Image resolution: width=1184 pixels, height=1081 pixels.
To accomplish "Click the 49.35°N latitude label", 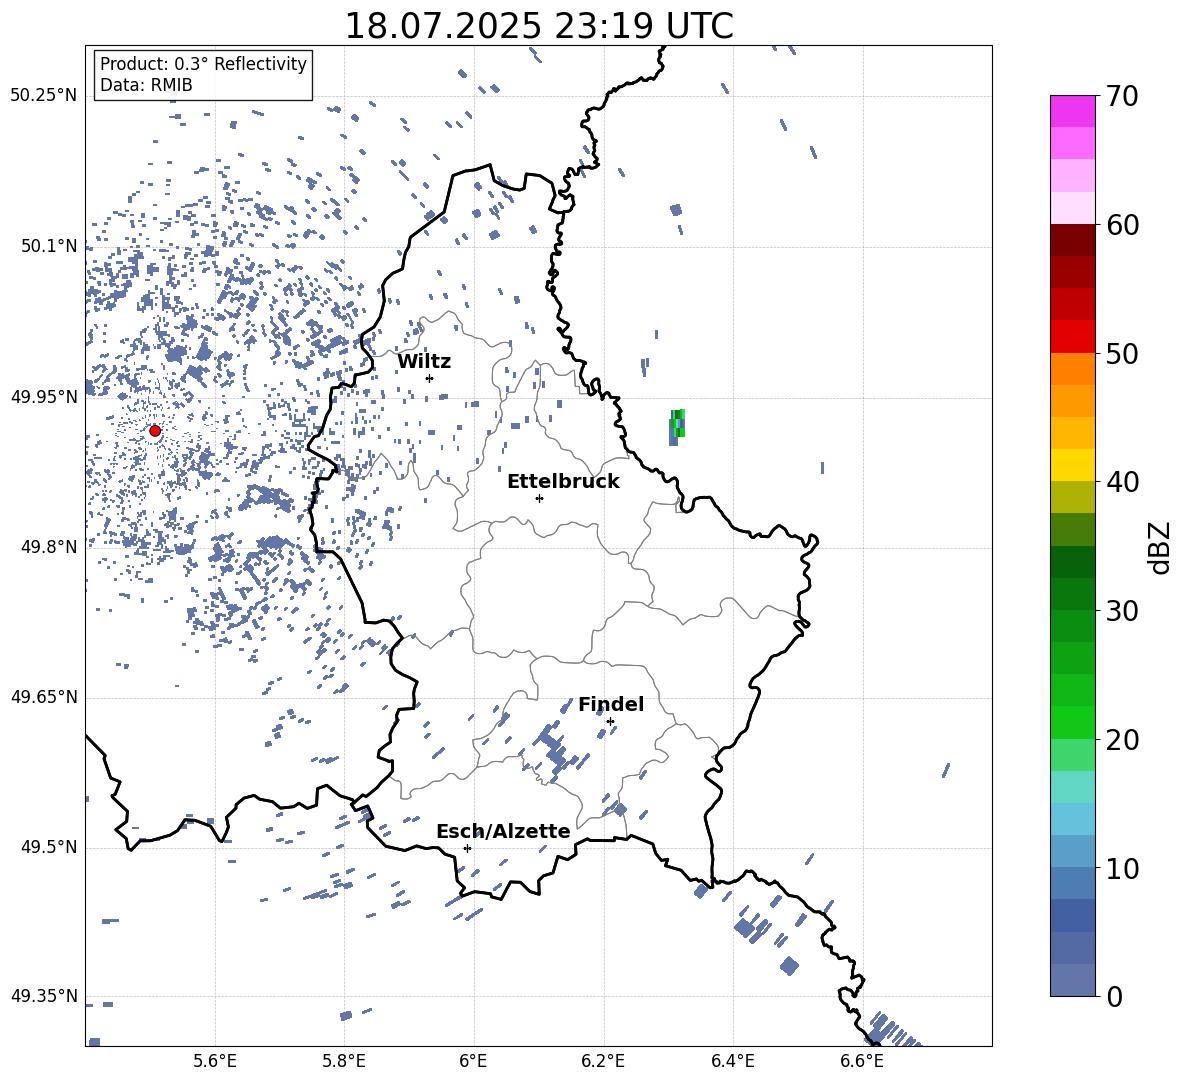I will click(44, 996).
